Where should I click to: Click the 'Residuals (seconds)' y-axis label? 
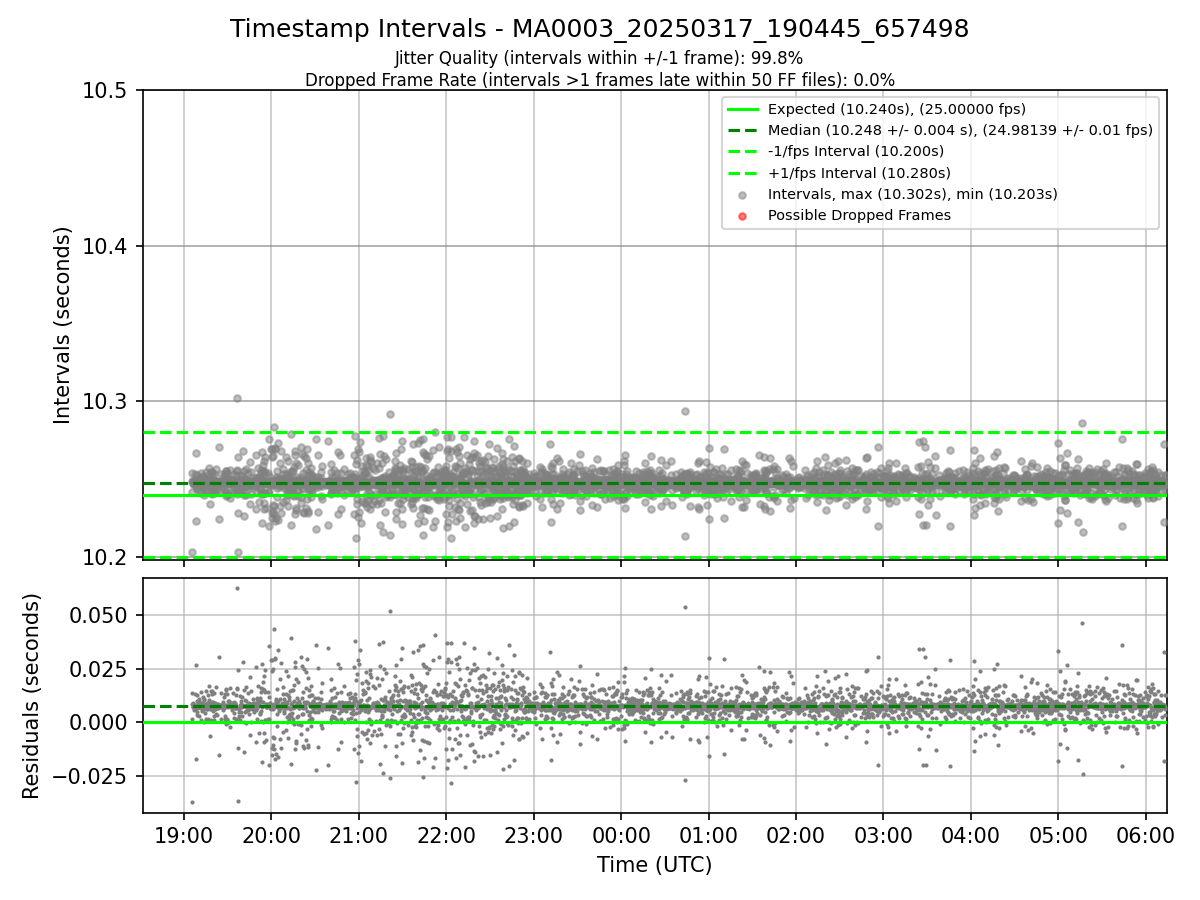[x=32, y=696]
